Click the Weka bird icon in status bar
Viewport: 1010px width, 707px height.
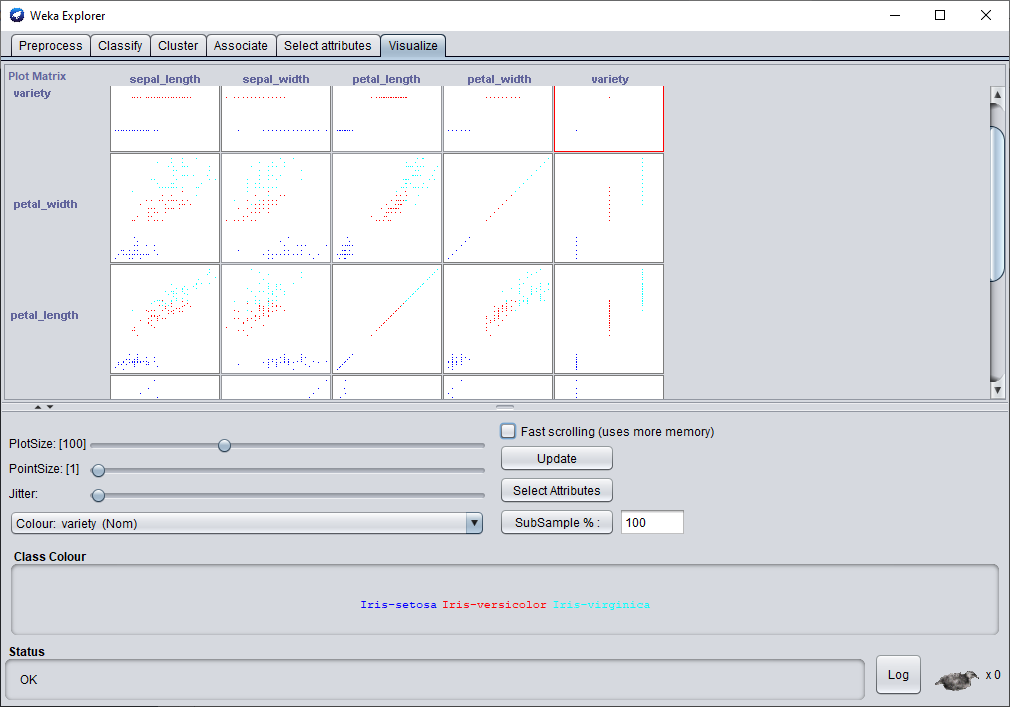click(x=957, y=679)
